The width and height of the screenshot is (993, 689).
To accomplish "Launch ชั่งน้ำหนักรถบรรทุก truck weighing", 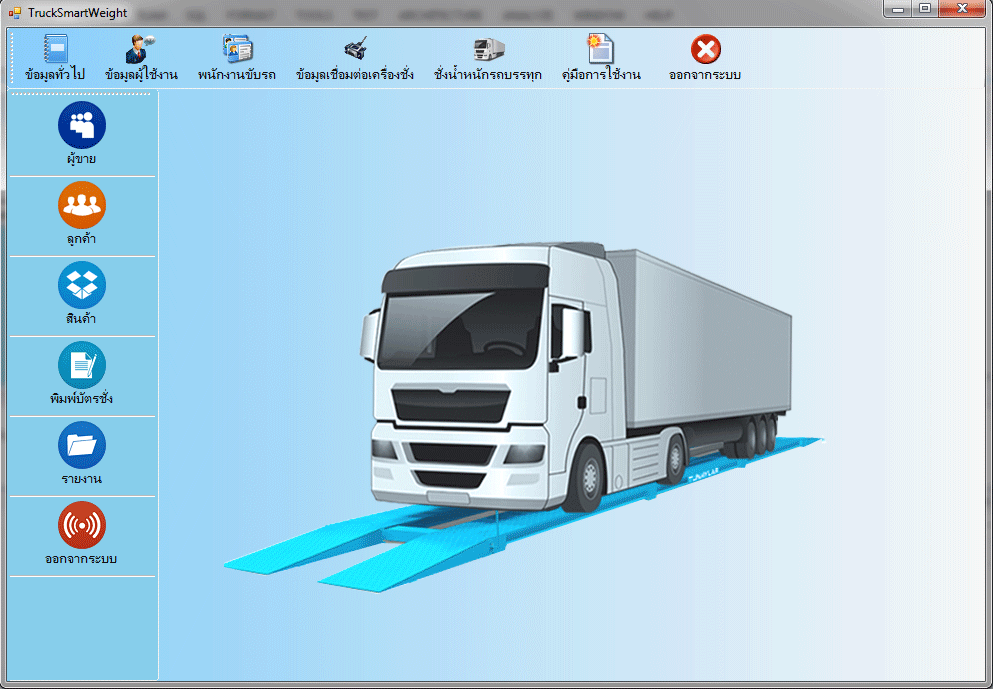I will pyautogui.click(x=488, y=58).
